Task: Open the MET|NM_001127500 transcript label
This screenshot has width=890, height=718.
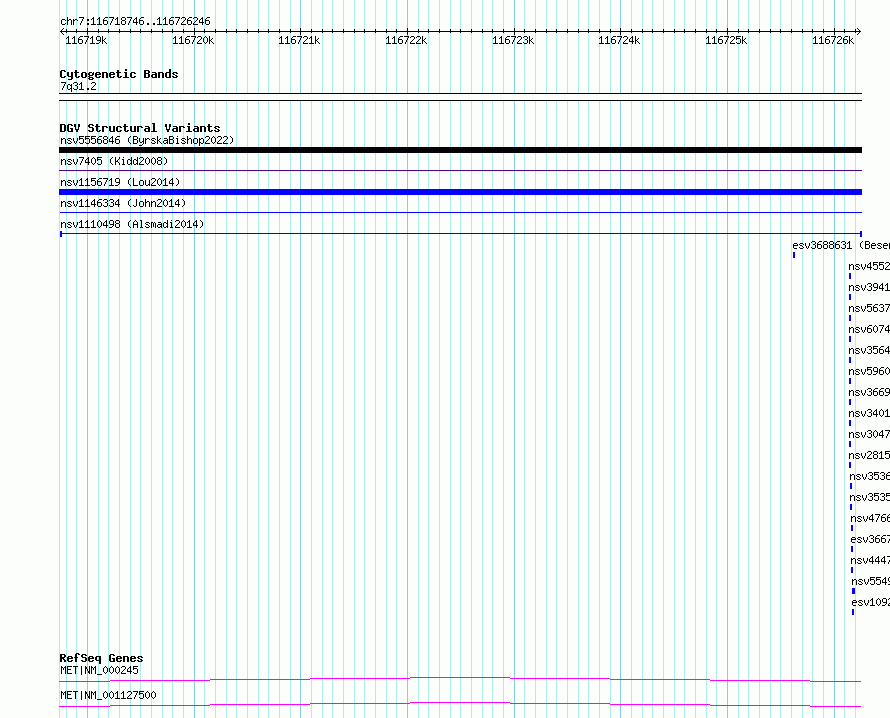Action: [108, 695]
